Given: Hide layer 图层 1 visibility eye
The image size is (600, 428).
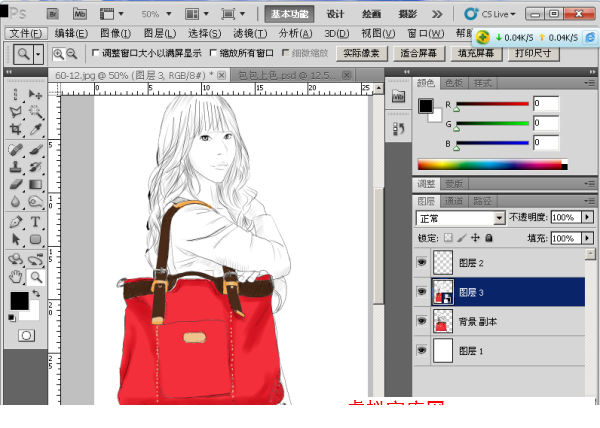Looking at the screenshot, I should point(422,350).
